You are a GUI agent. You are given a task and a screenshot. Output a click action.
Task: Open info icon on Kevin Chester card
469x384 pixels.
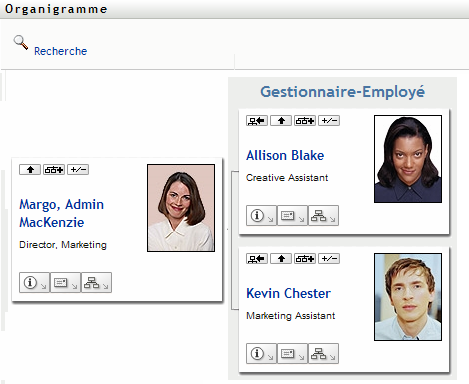(261, 354)
